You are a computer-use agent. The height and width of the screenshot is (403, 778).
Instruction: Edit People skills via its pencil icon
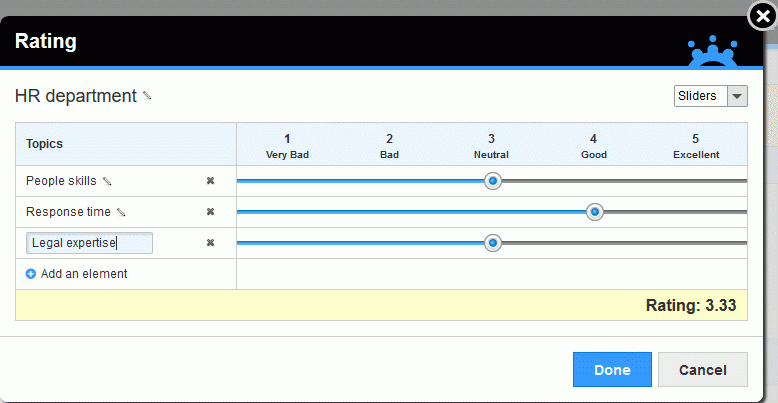[107, 182]
